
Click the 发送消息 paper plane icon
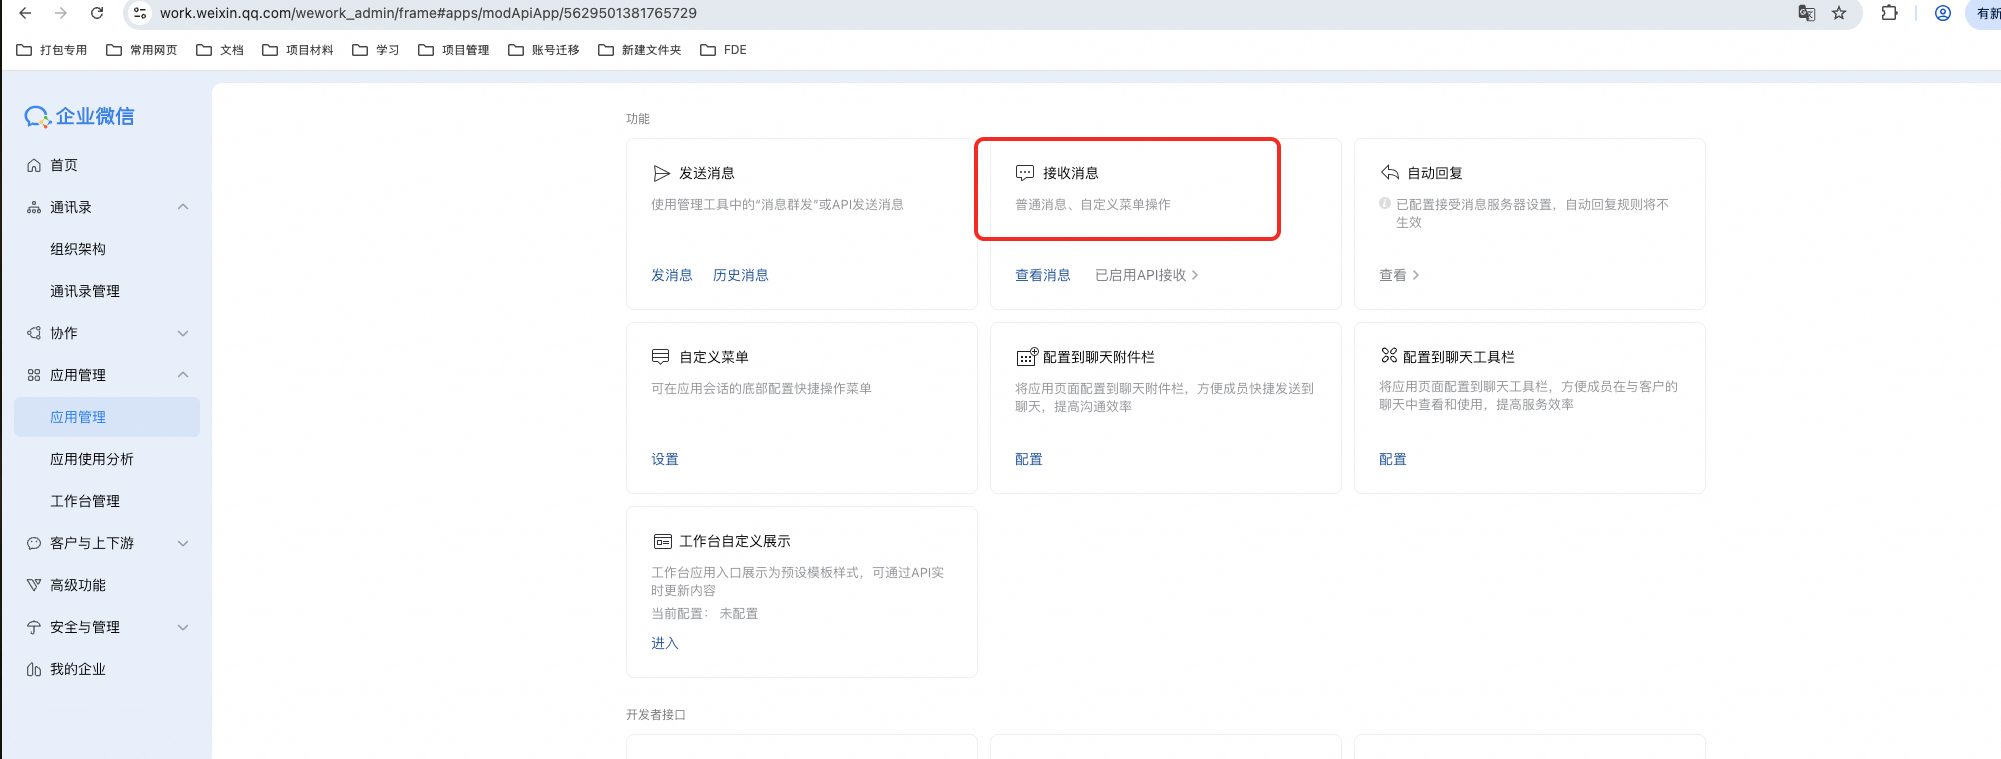pyautogui.click(x=661, y=173)
